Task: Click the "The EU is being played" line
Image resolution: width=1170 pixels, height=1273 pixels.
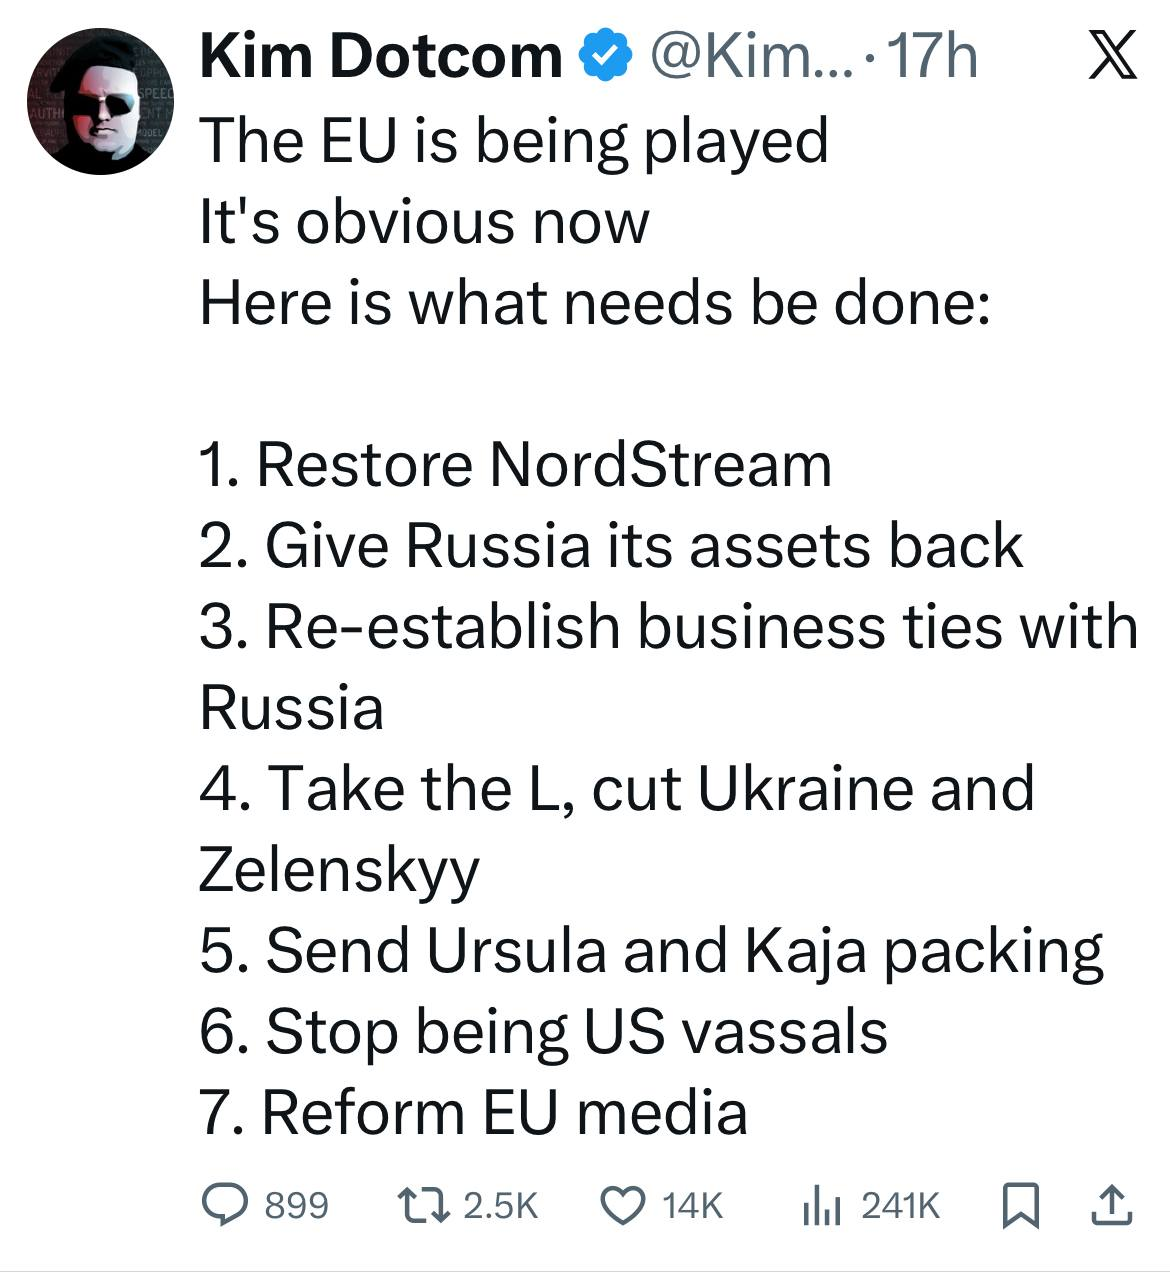Action: (x=514, y=140)
